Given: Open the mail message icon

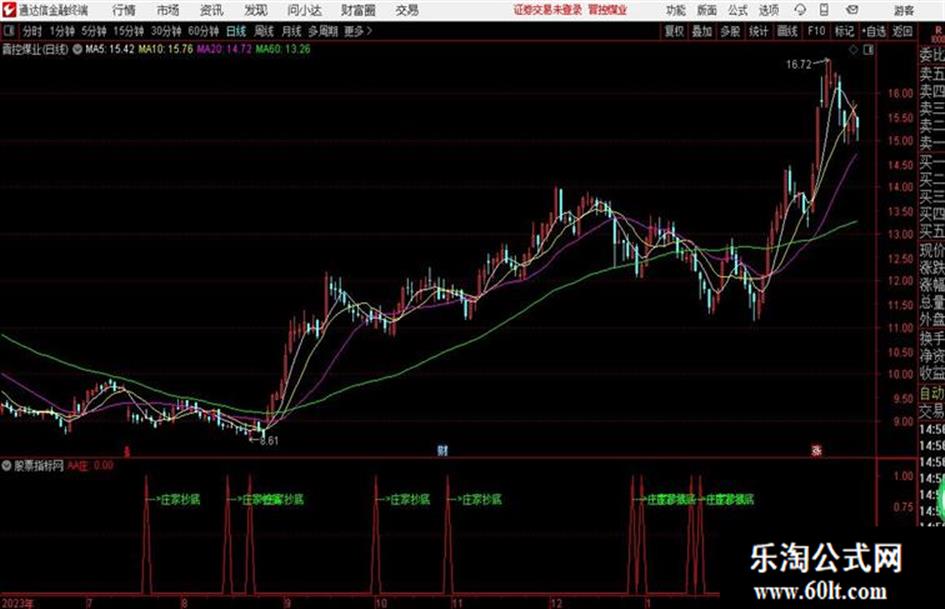Looking at the screenshot, I should [852, 10].
